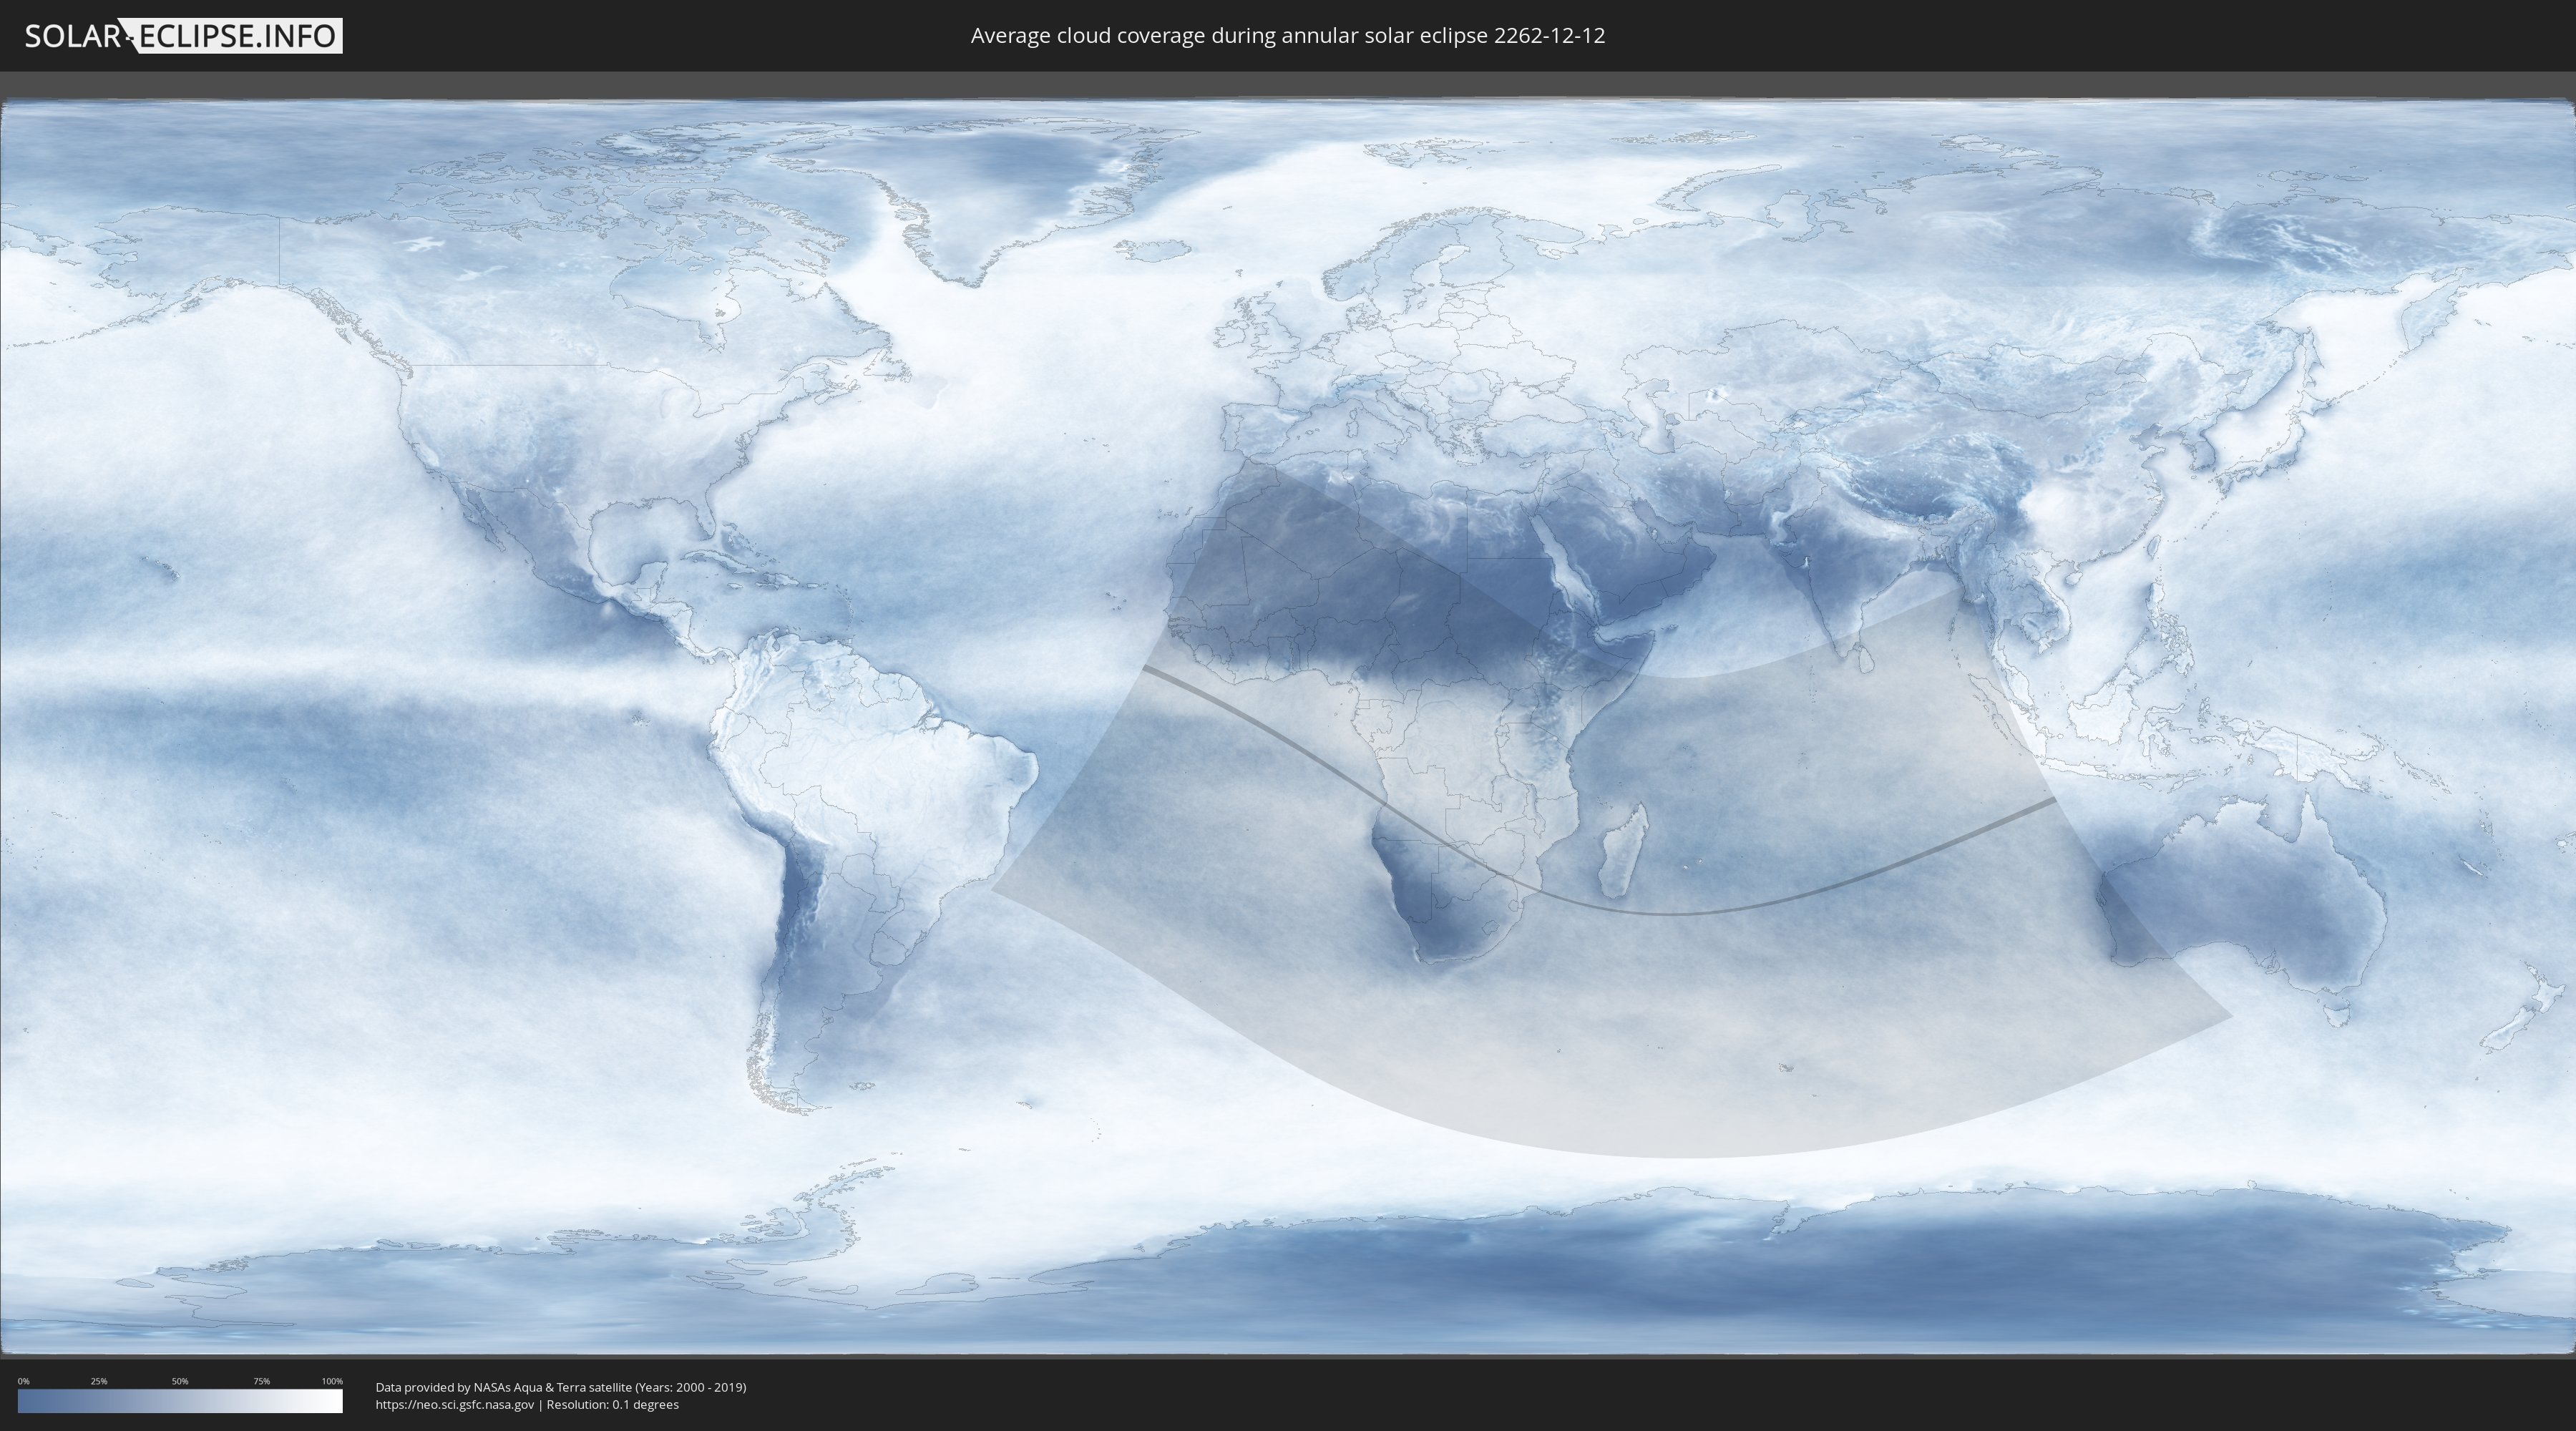
Task: Click the 100% legend label
Action: point(332,1381)
